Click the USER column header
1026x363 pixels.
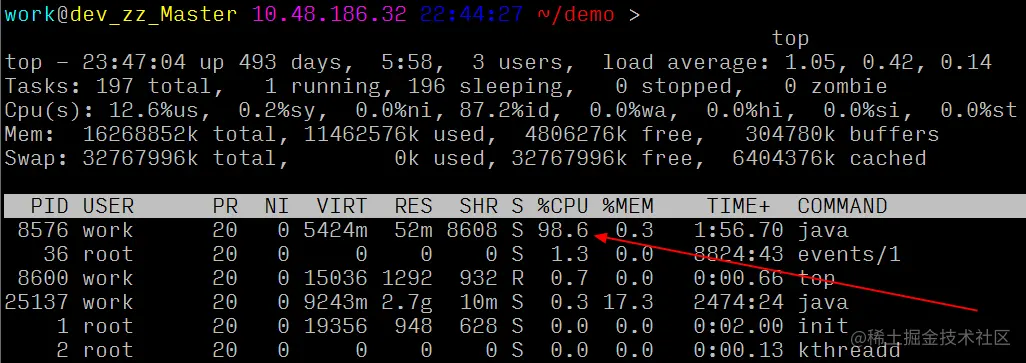pyautogui.click(x=108, y=207)
